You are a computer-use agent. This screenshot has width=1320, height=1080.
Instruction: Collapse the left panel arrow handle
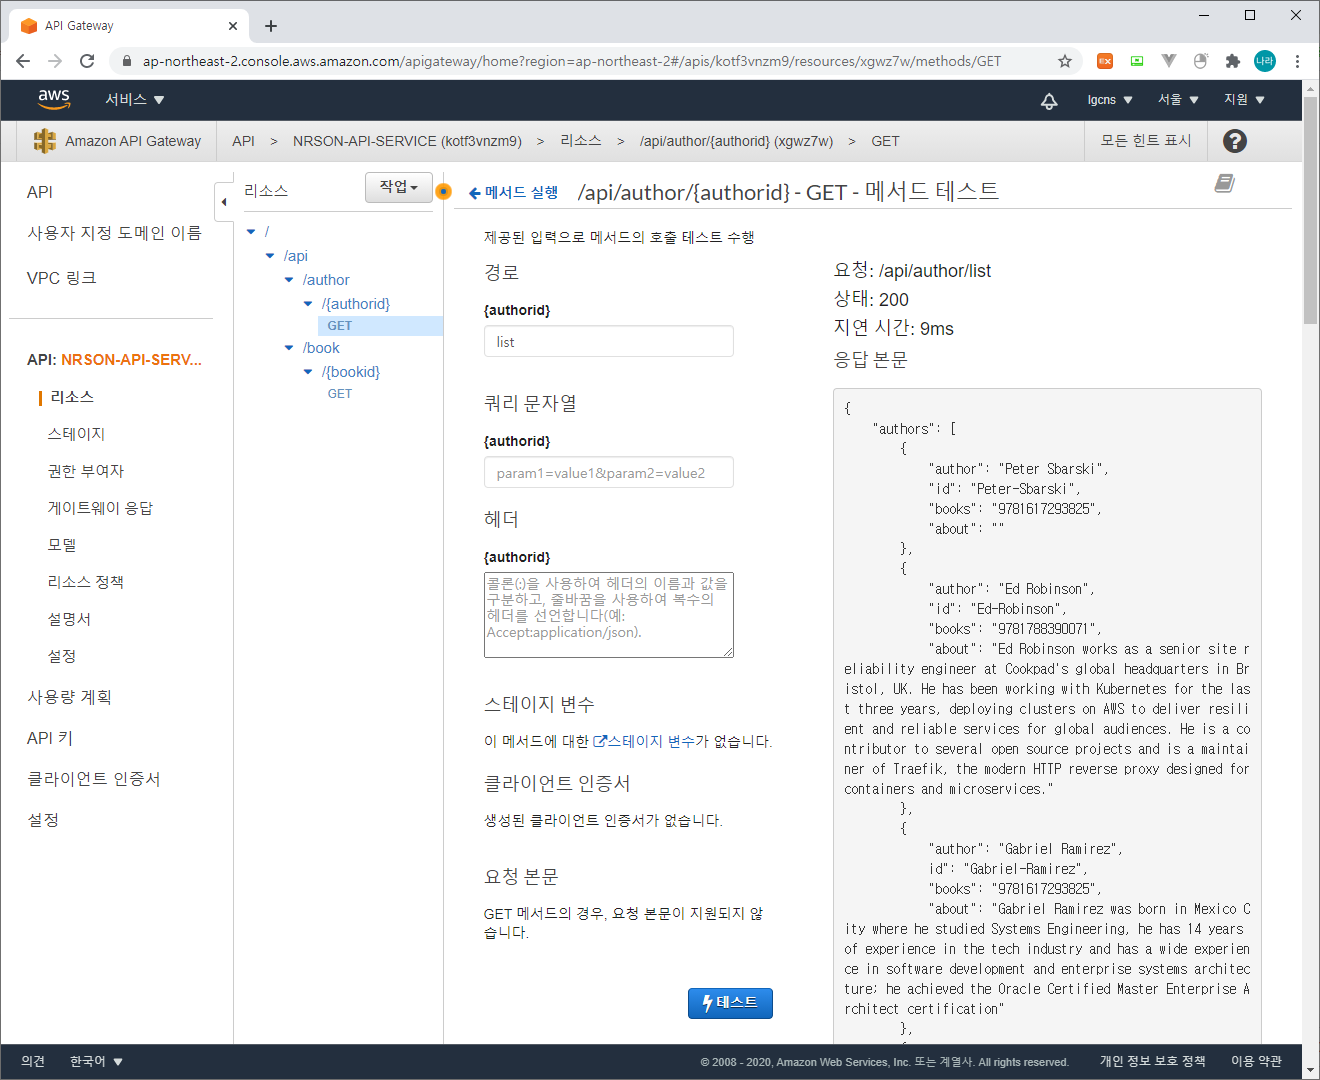click(x=223, y=202)
